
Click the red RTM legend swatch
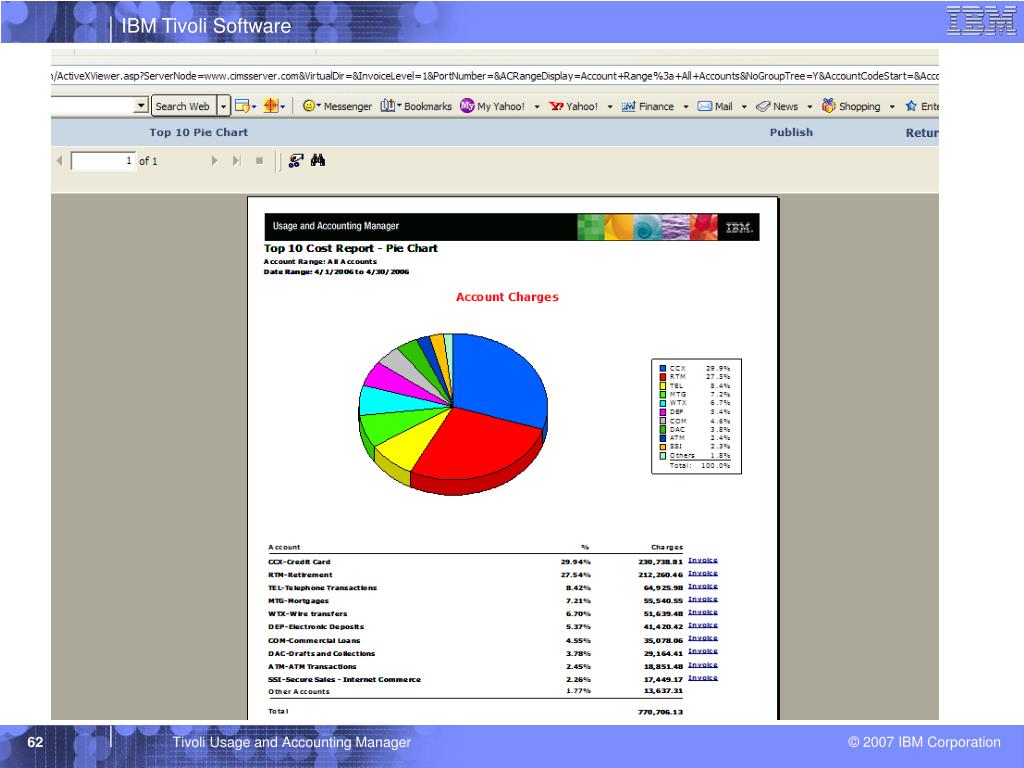tap(663, 377)
